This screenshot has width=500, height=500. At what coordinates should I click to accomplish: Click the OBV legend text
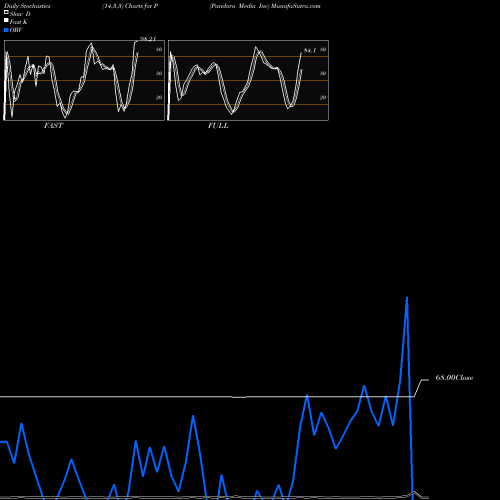pos(16,30)
